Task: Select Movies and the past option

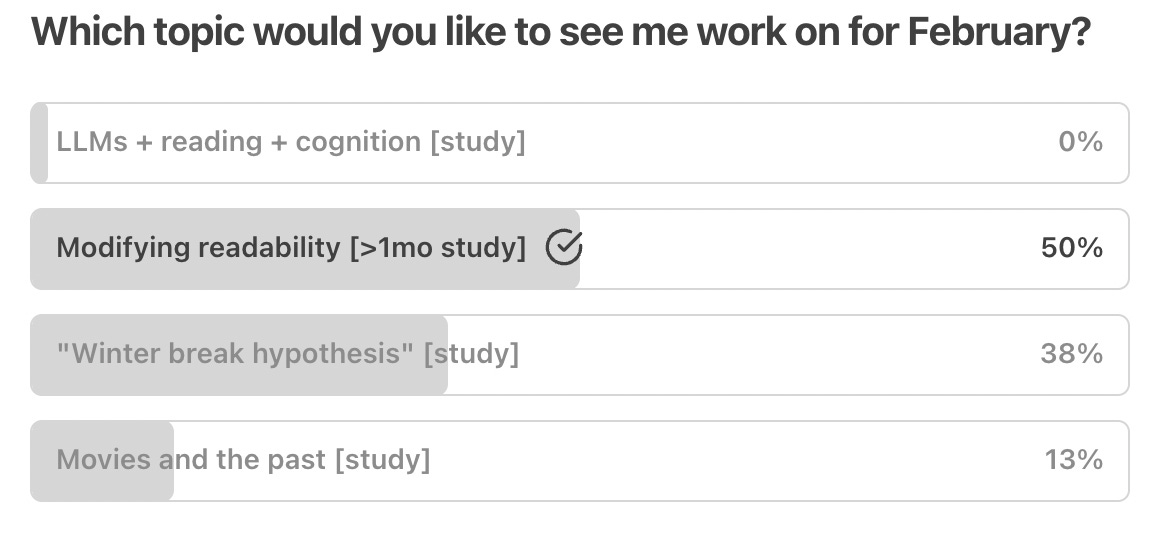Action: 579,461
